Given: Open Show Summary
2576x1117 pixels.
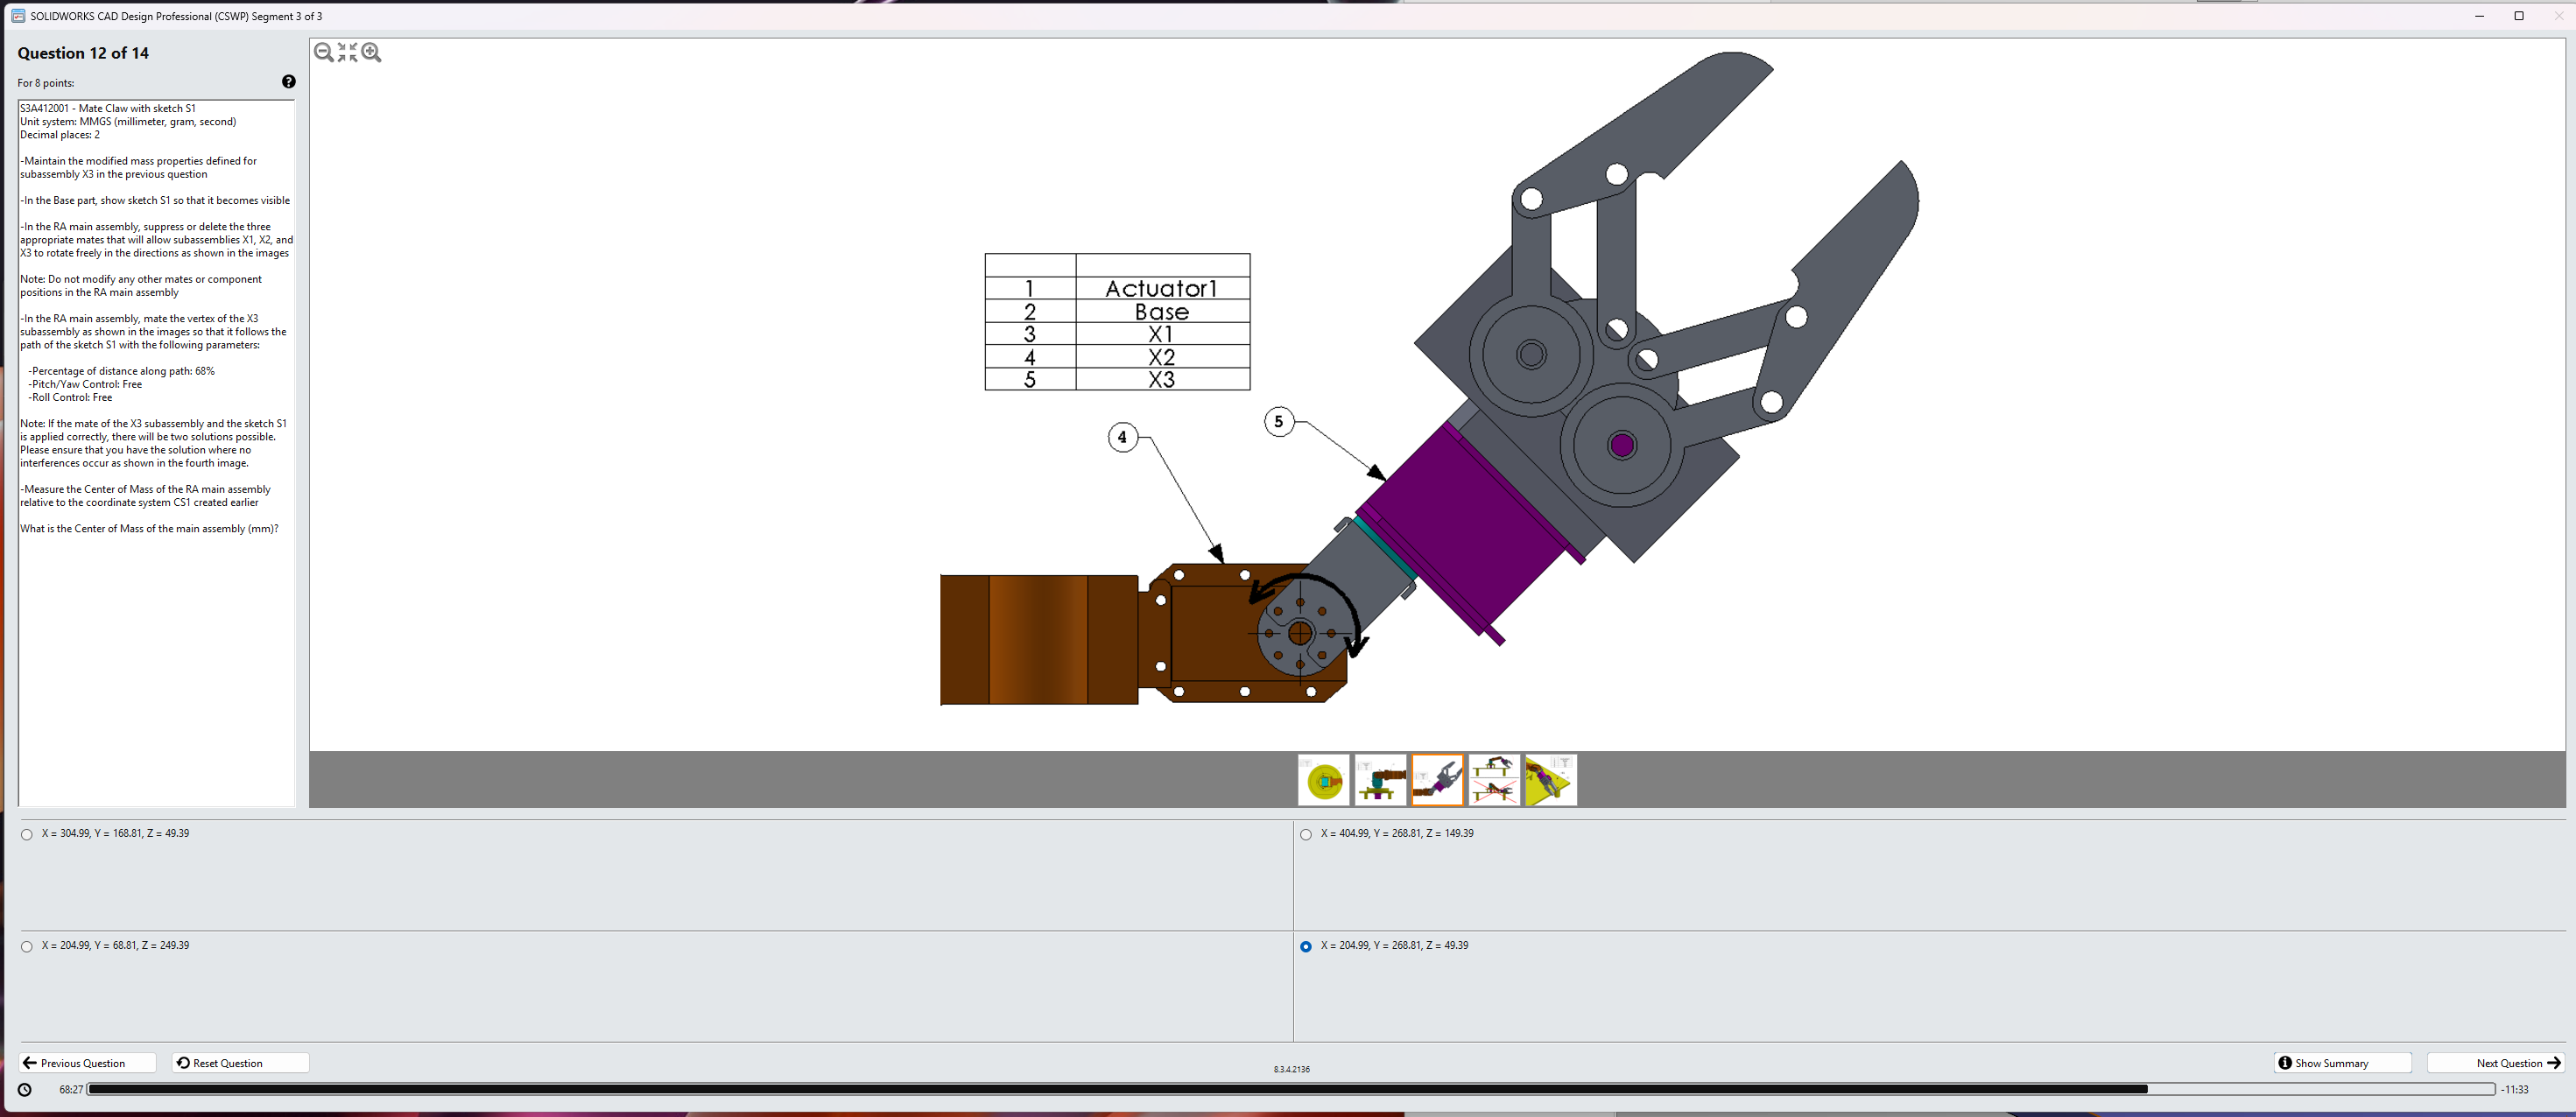Looking at the screenshot, I should point(2342,1063).
